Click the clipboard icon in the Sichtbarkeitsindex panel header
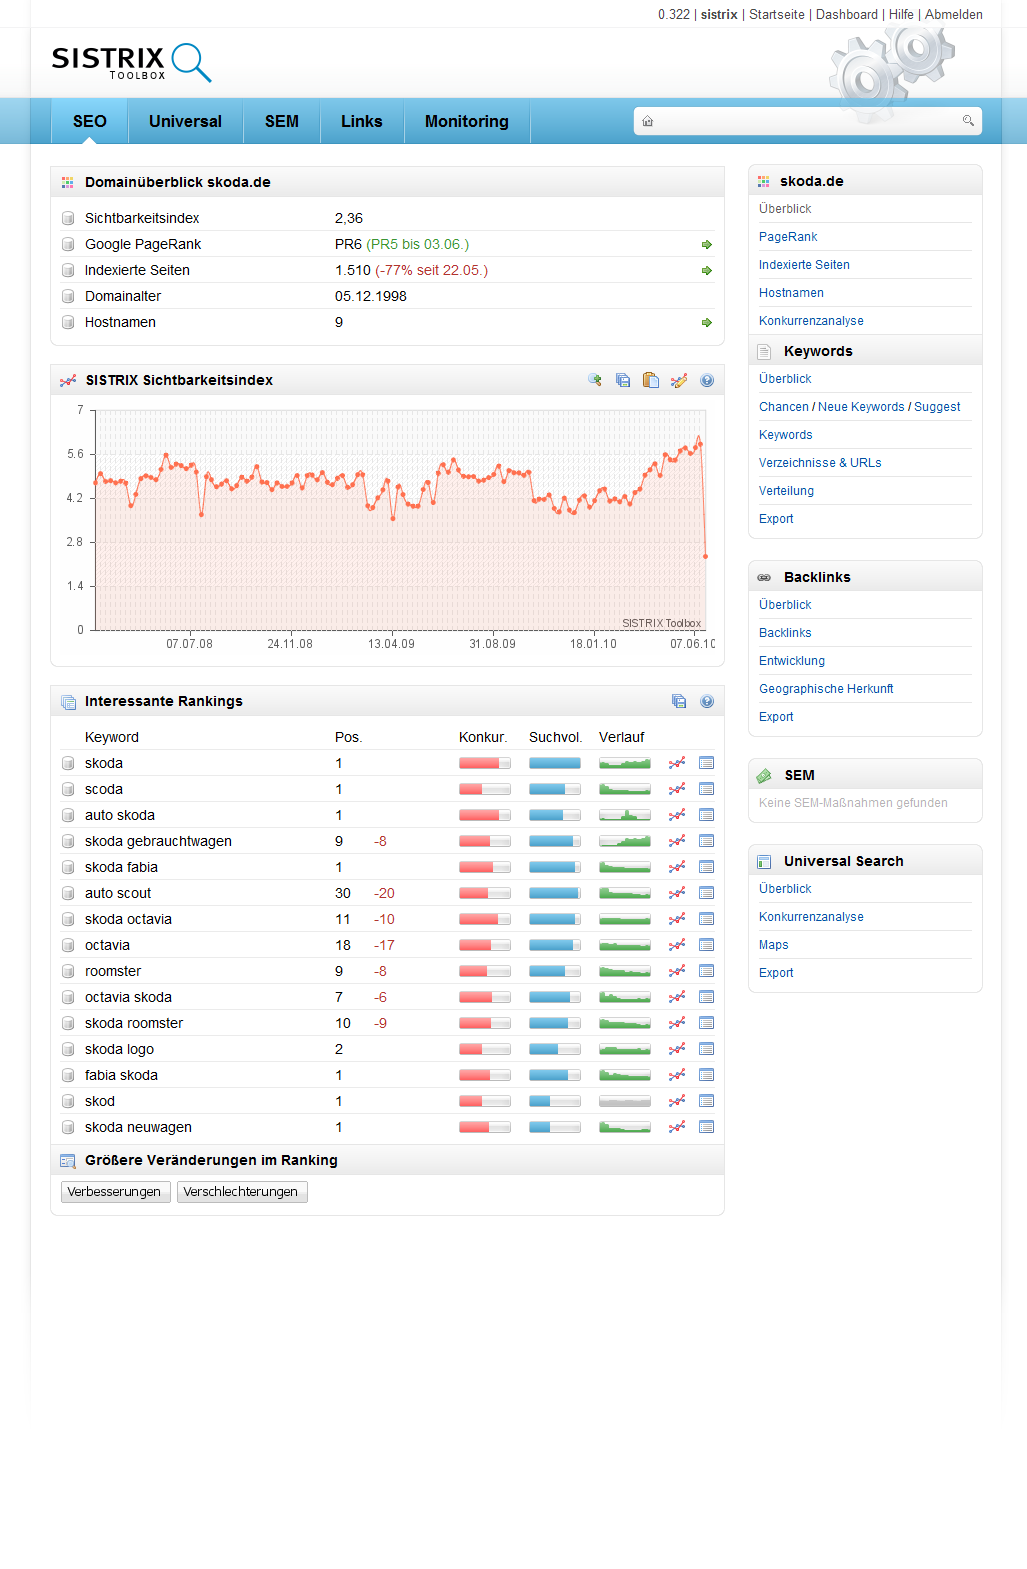1027x1569 pixels. [x=651, y=380]
